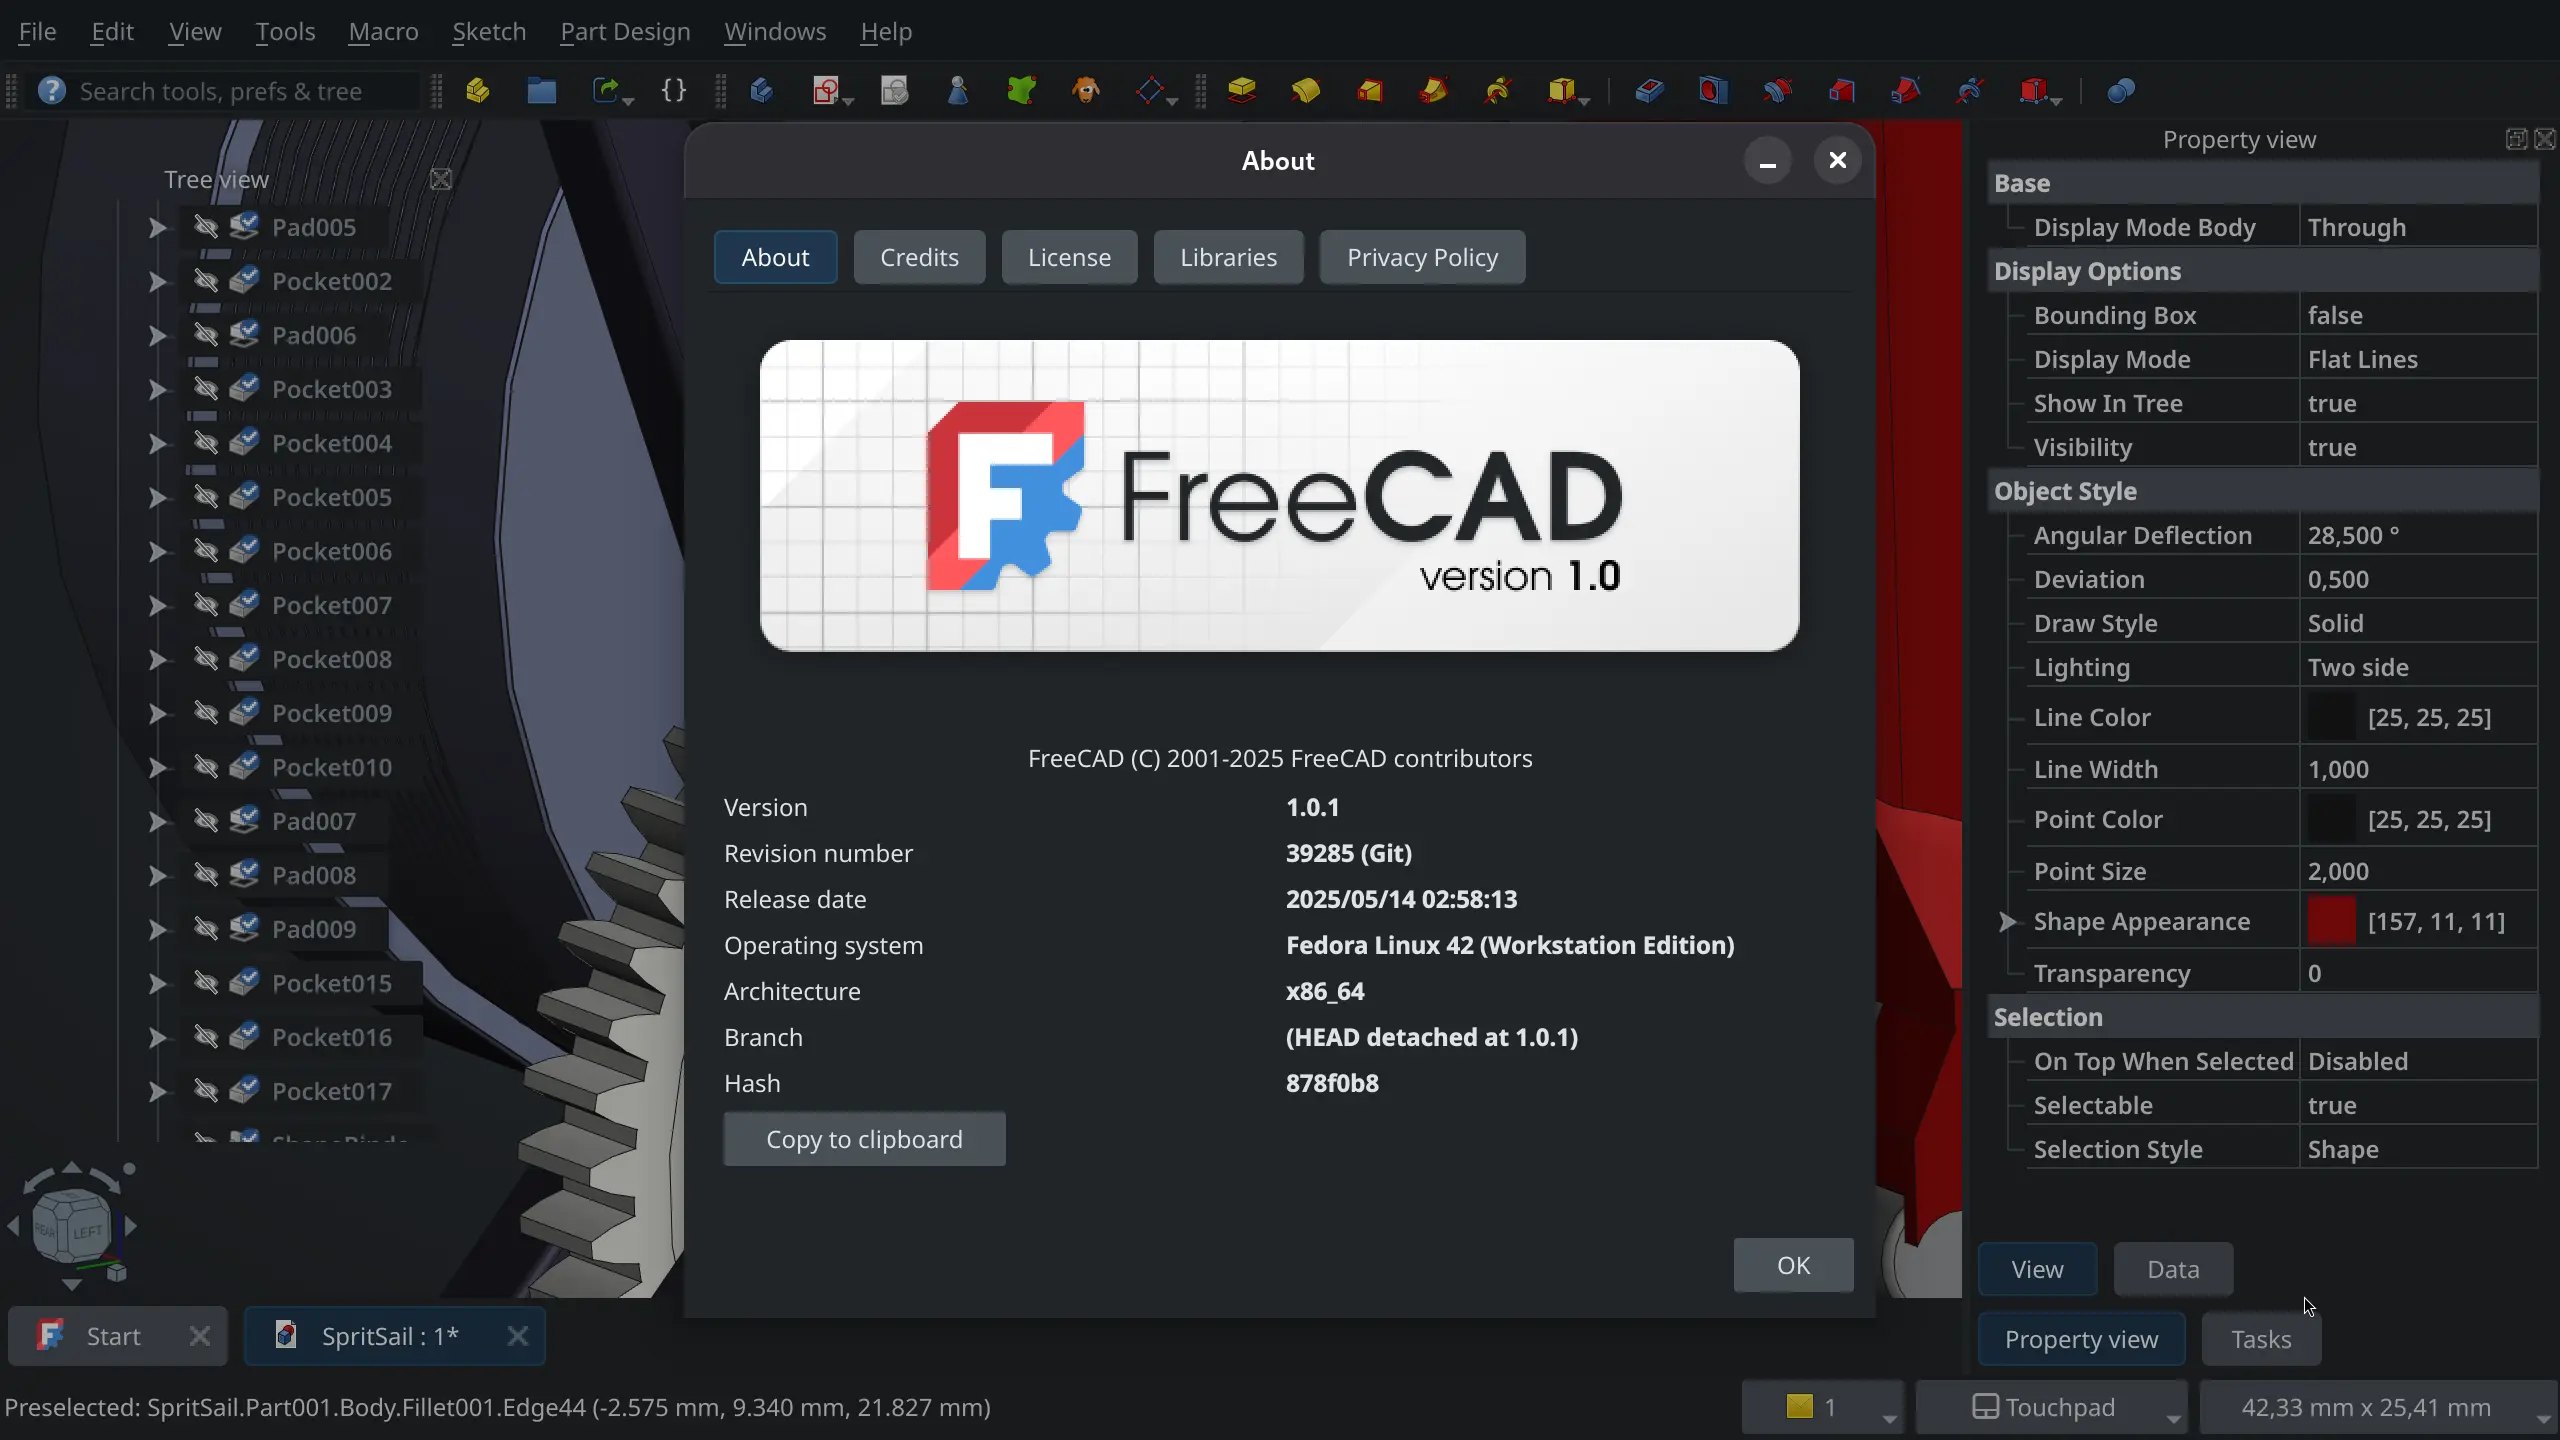This screenshot has height=1440, width=2560.
Task: Click the red Shape Appearance color swatch
Action: [x=2331, y=921]
